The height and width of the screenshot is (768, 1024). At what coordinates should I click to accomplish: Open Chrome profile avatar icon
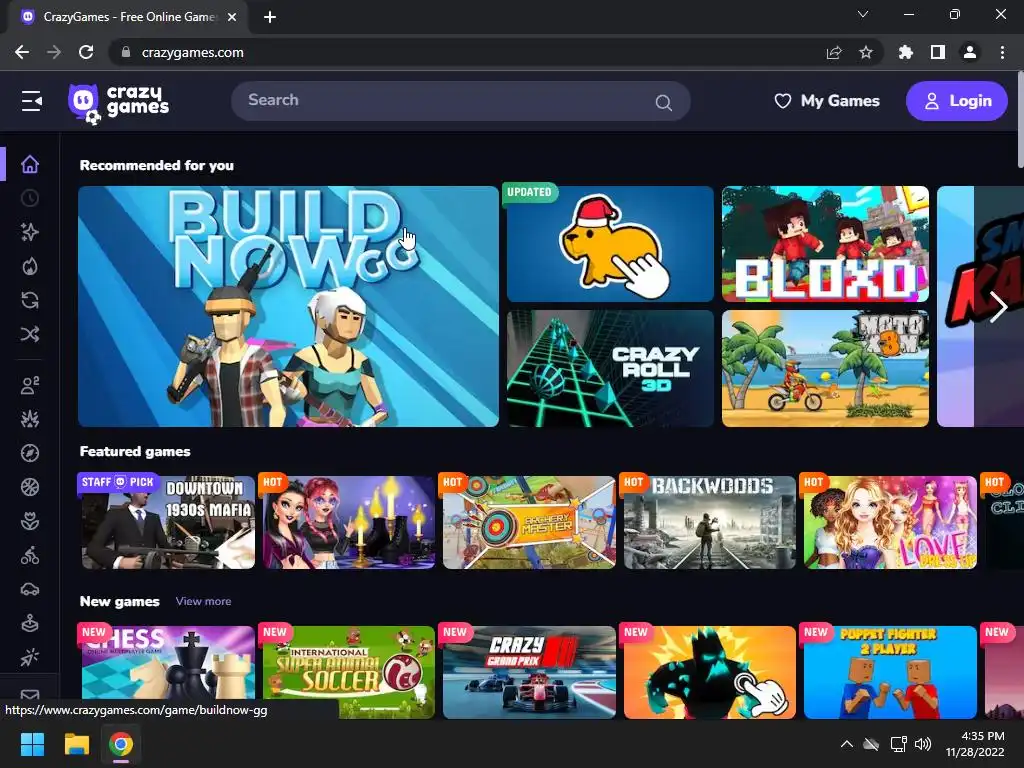coord(970,52)
